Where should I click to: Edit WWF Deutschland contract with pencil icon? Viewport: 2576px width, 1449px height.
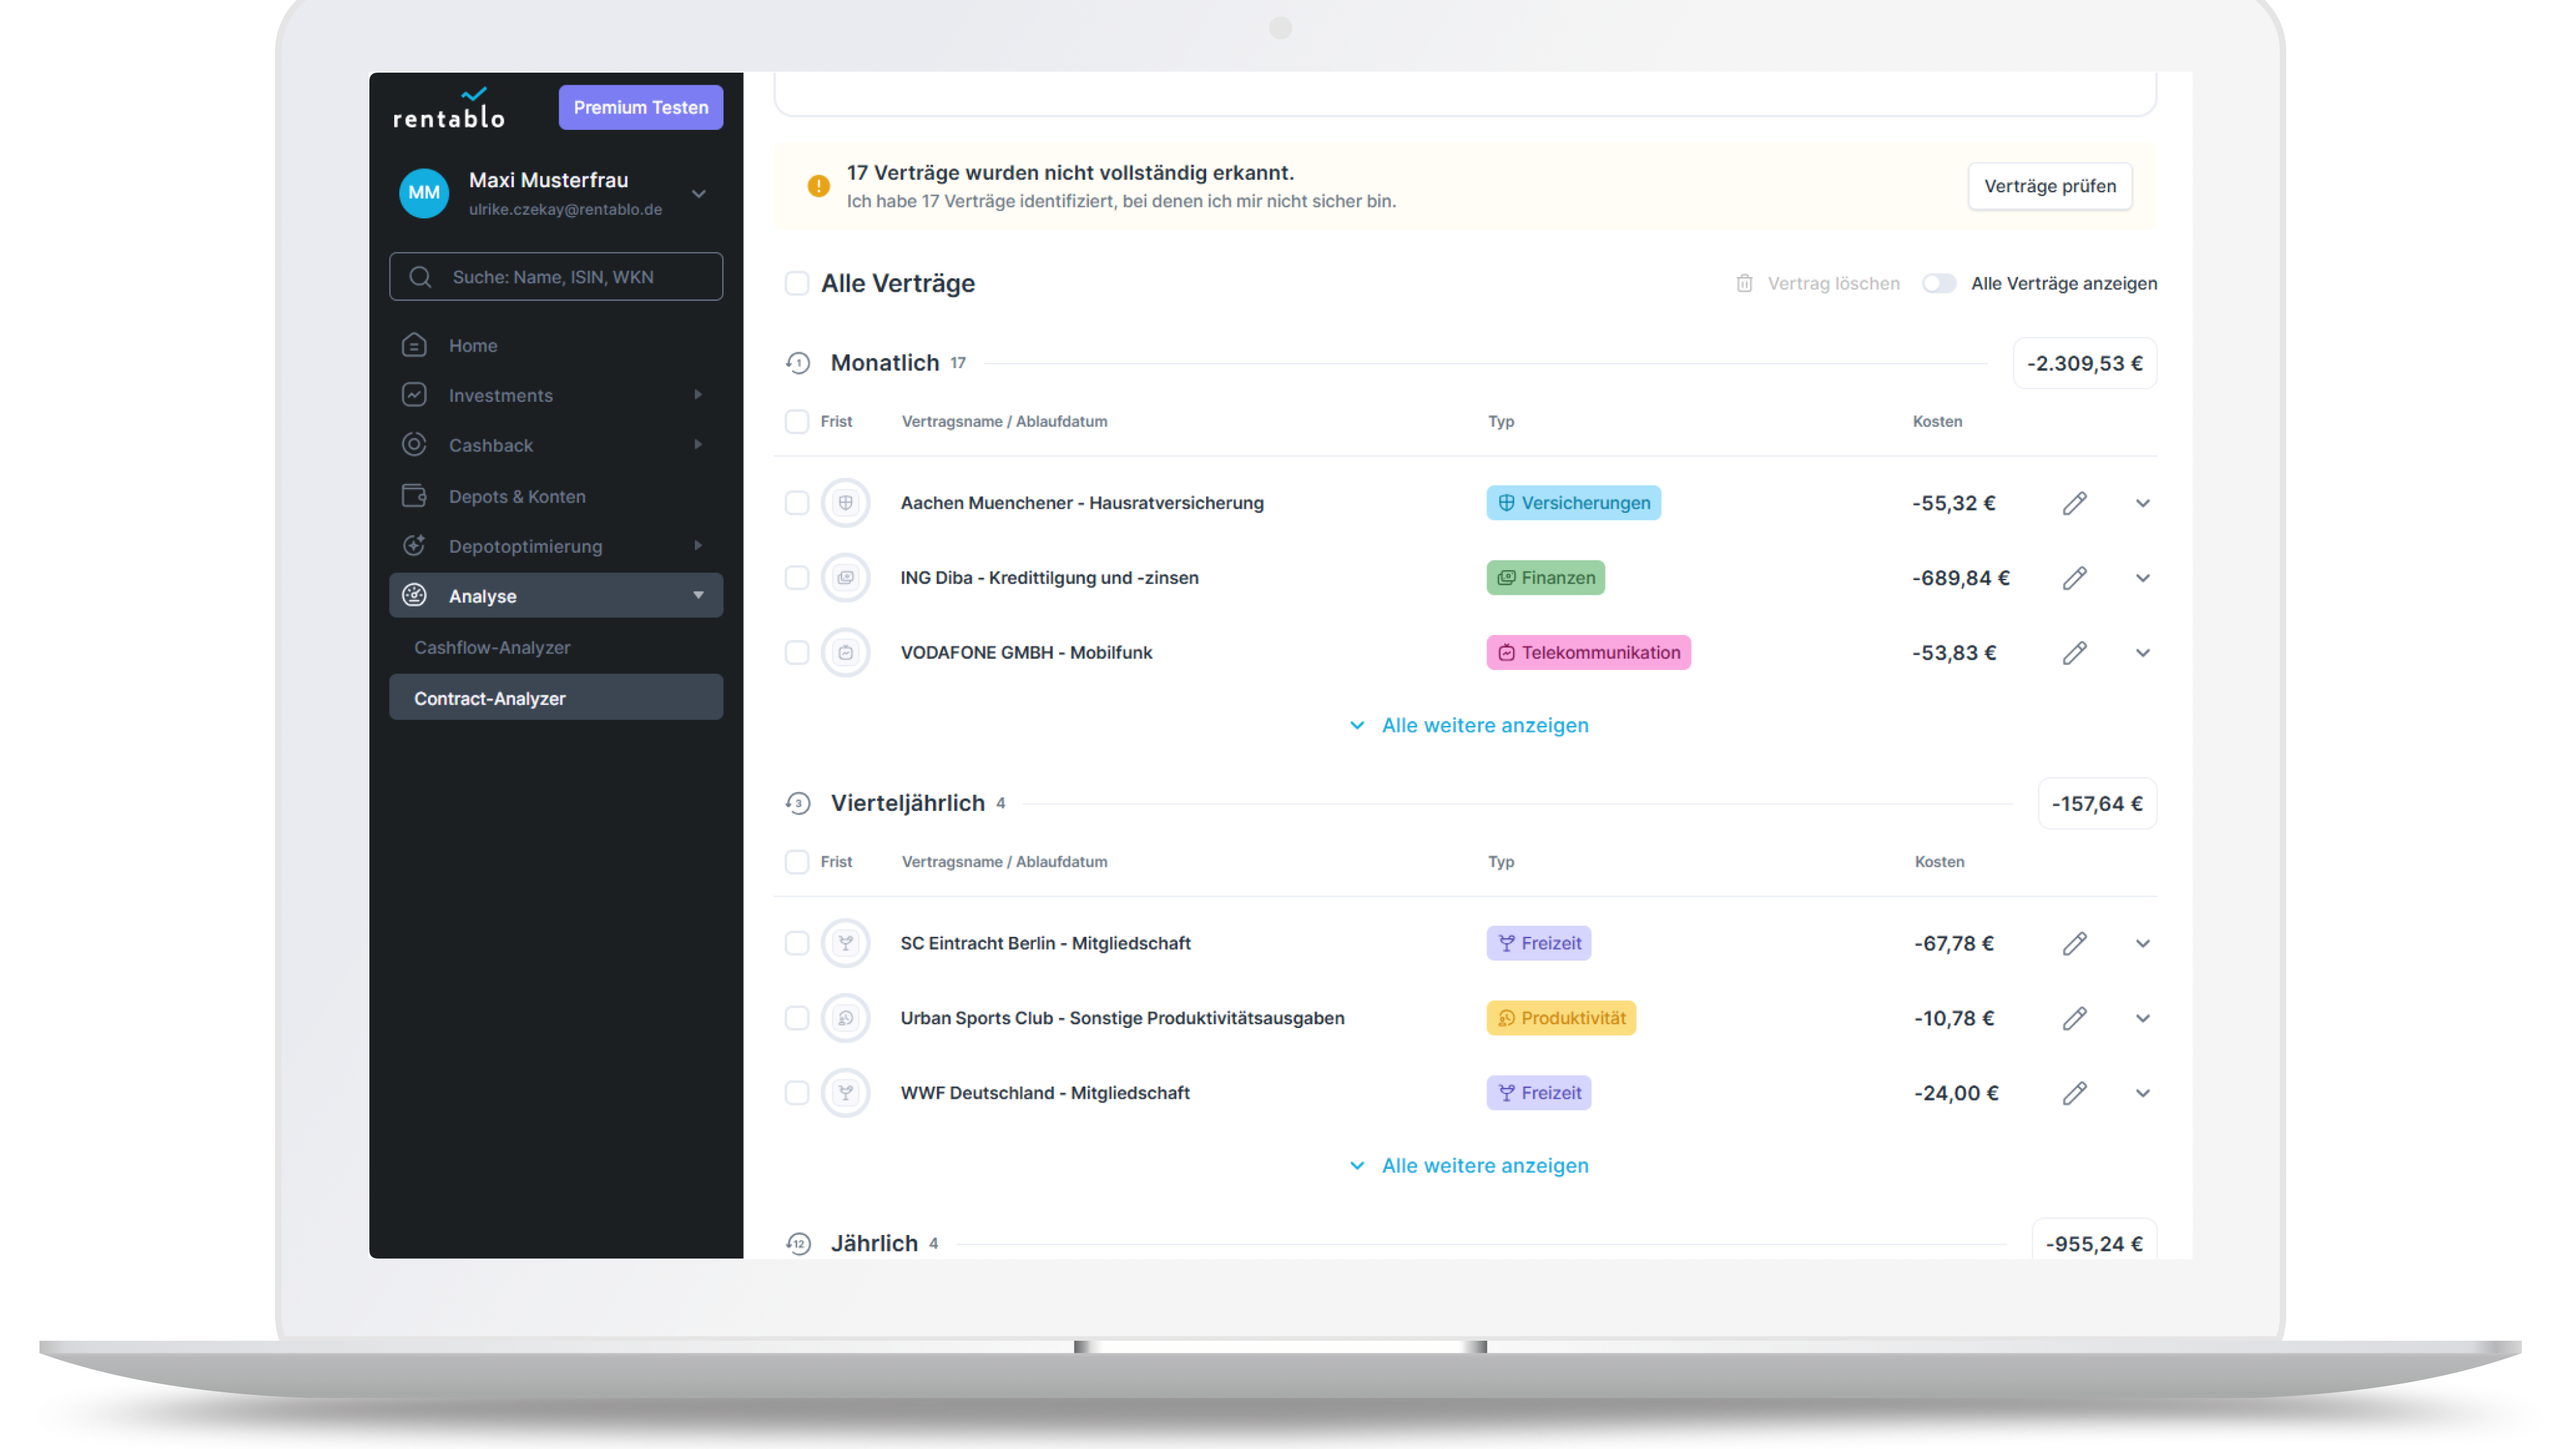coord(2075,1094)
